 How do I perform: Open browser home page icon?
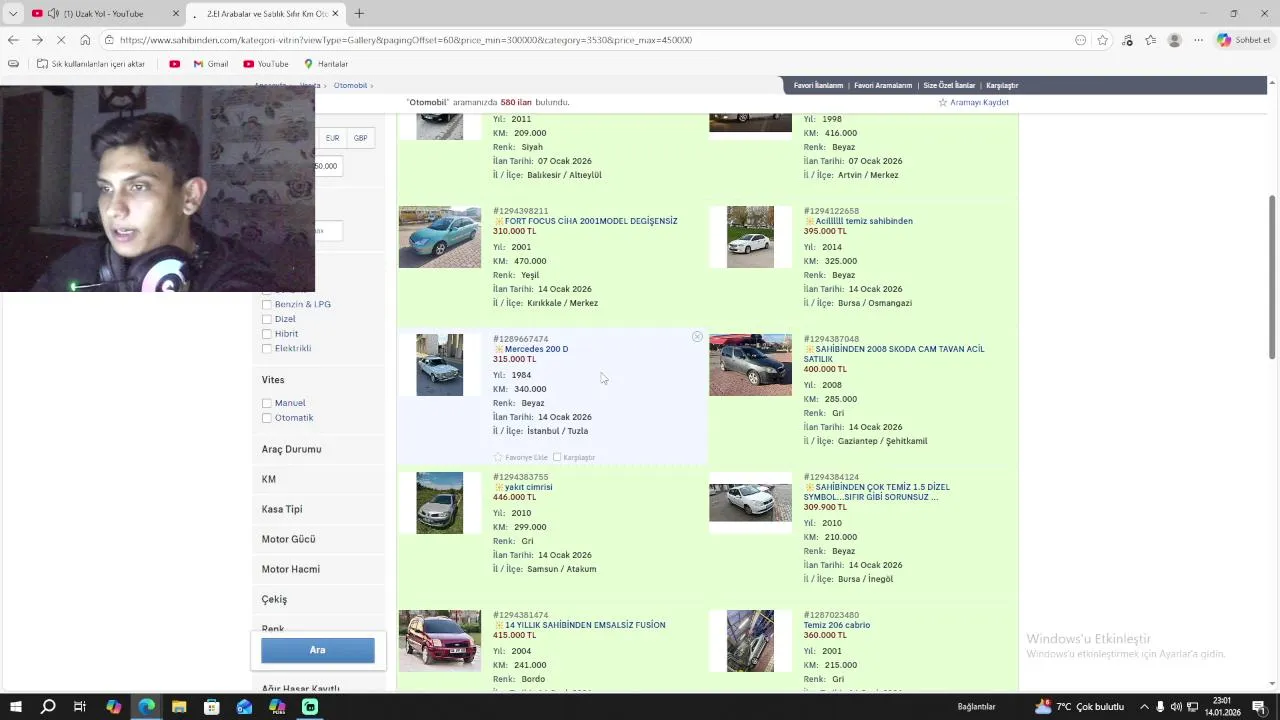point(85,40)
